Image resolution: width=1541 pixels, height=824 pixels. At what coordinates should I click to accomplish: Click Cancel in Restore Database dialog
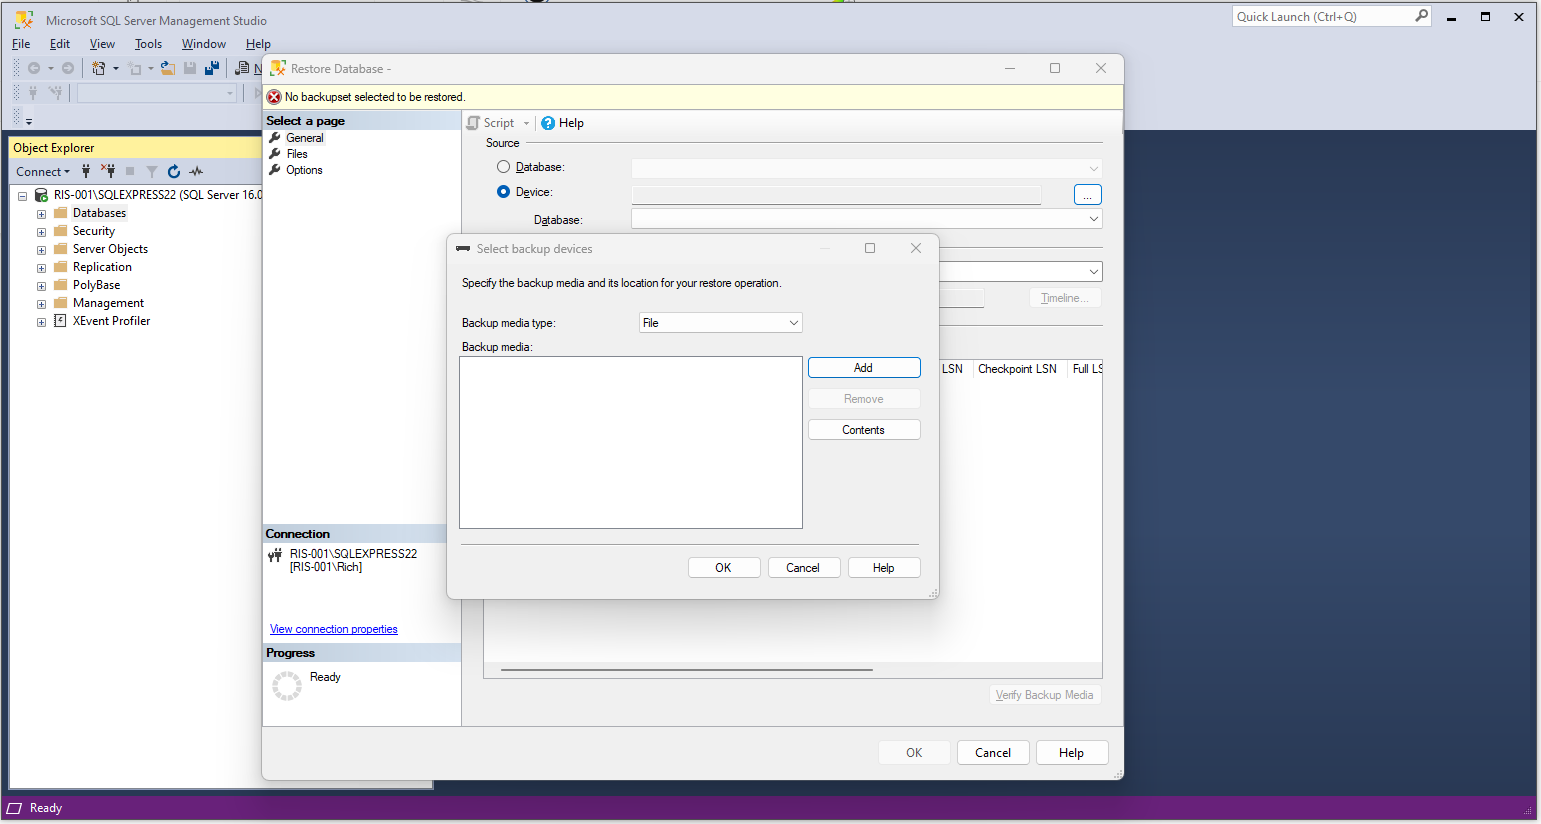click(993, 753)
